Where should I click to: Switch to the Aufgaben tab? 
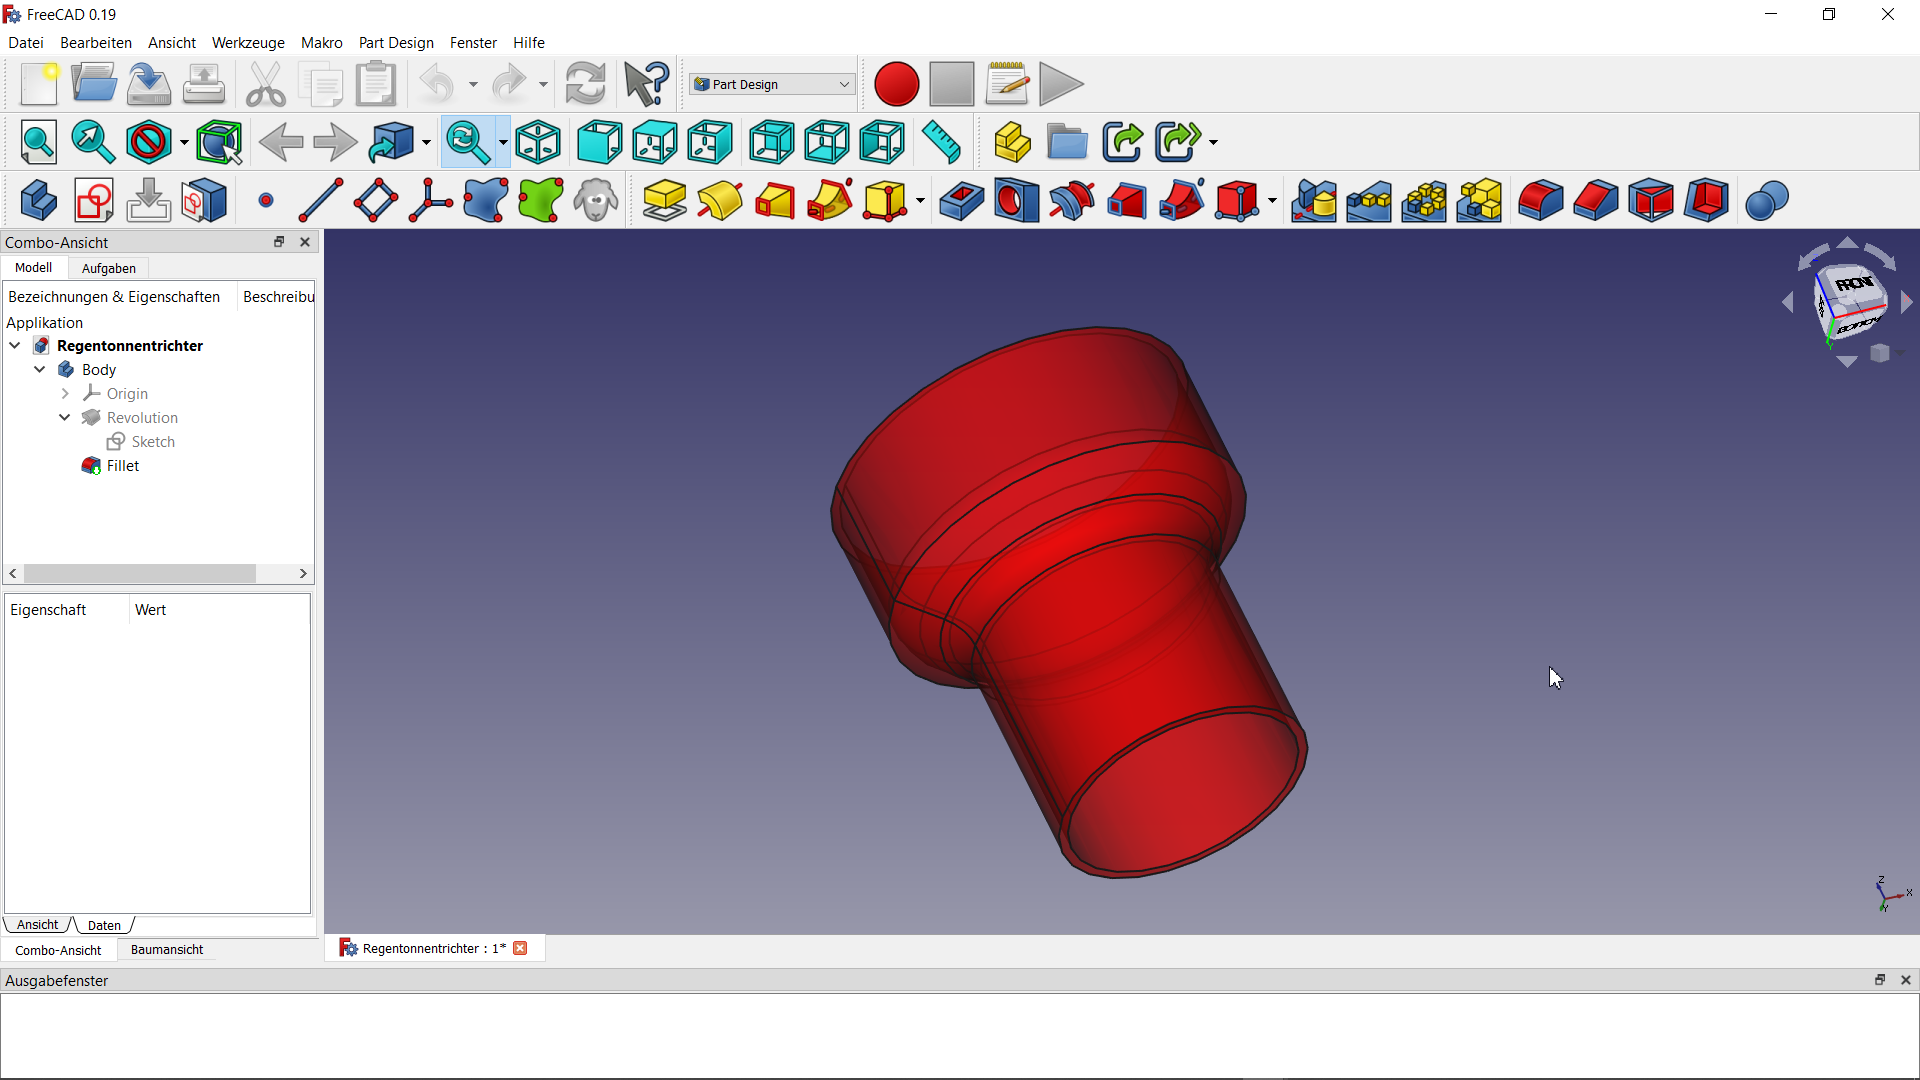click(x=108, y=268)
